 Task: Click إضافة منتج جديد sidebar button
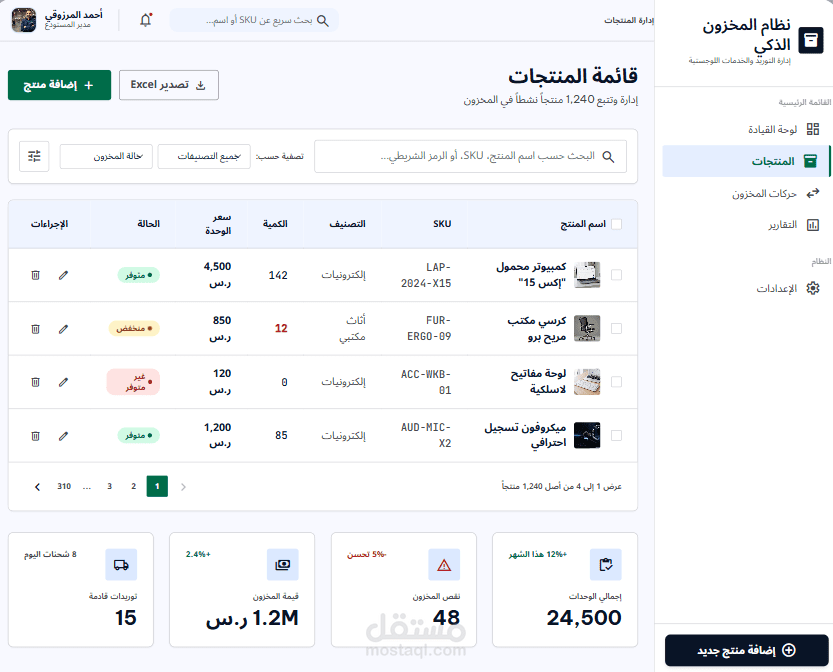[746, 650]
